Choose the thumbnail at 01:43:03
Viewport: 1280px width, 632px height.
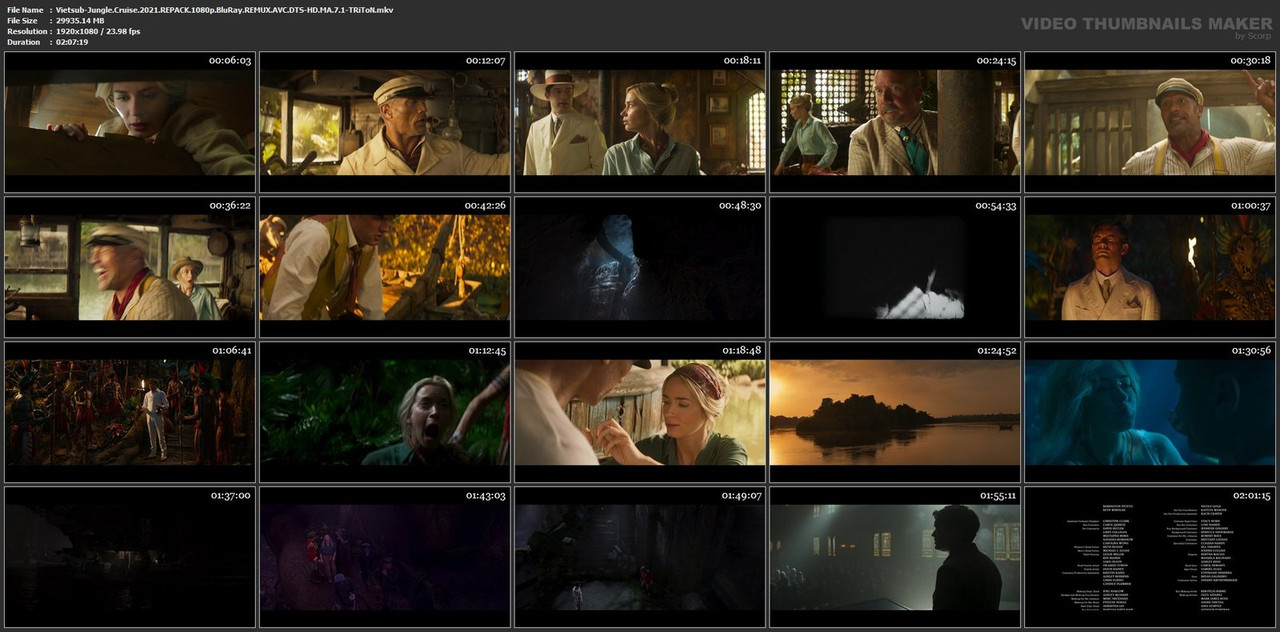(x=384, y=557)
